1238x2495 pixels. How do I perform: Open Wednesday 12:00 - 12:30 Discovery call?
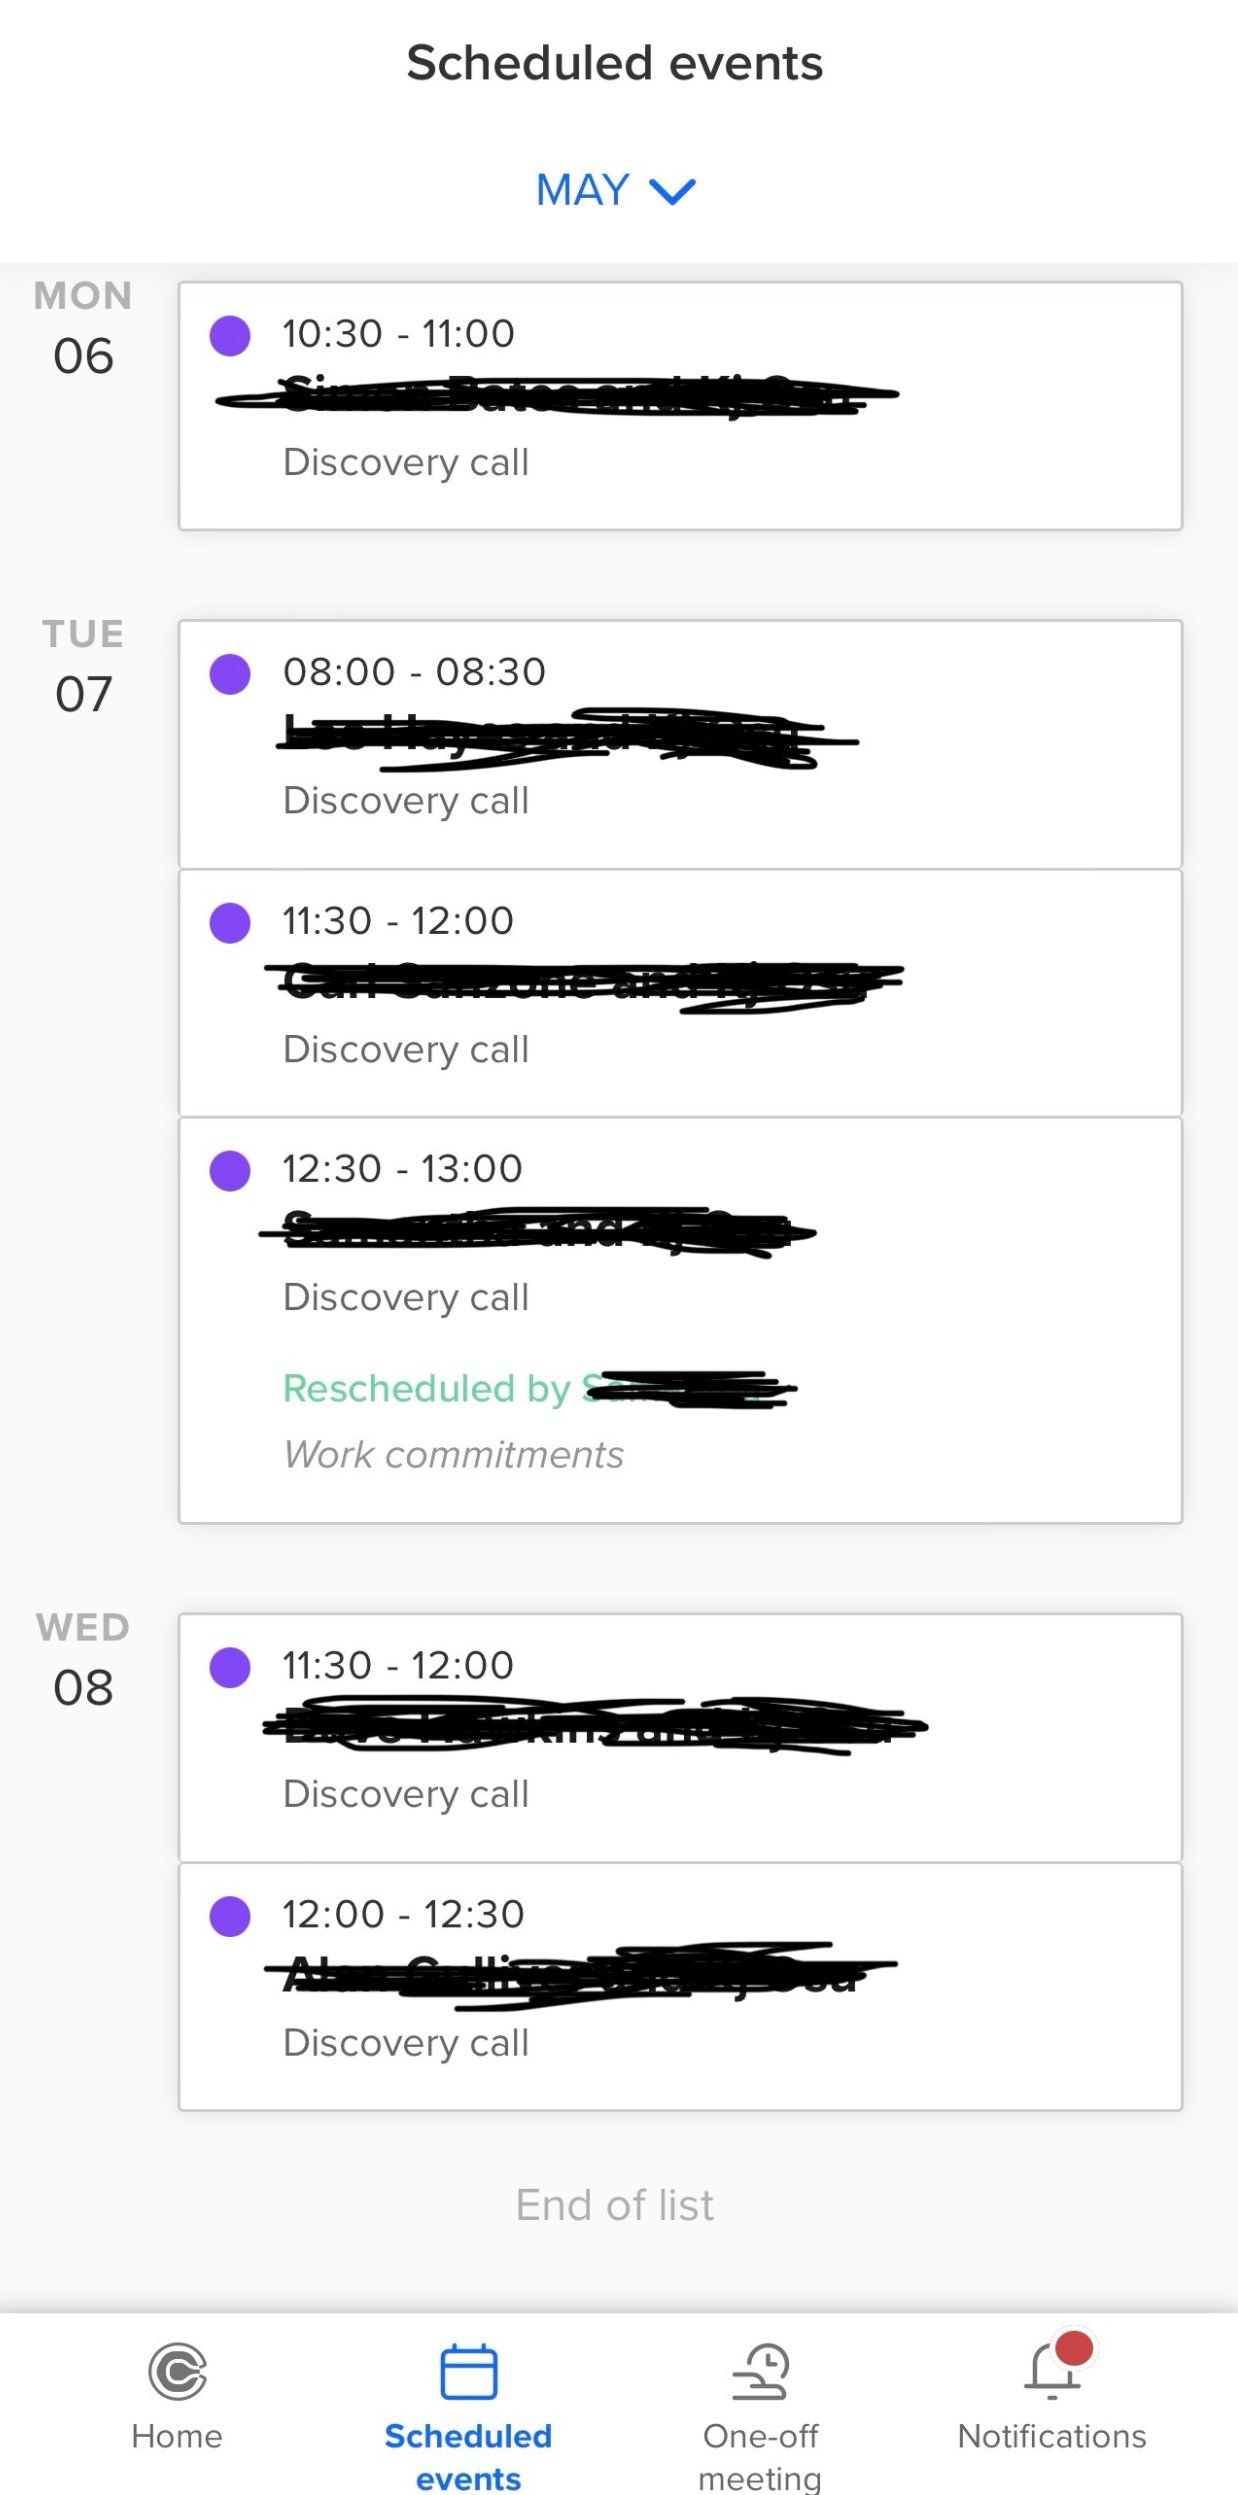pyautogui.click(x=680, y=1986)
